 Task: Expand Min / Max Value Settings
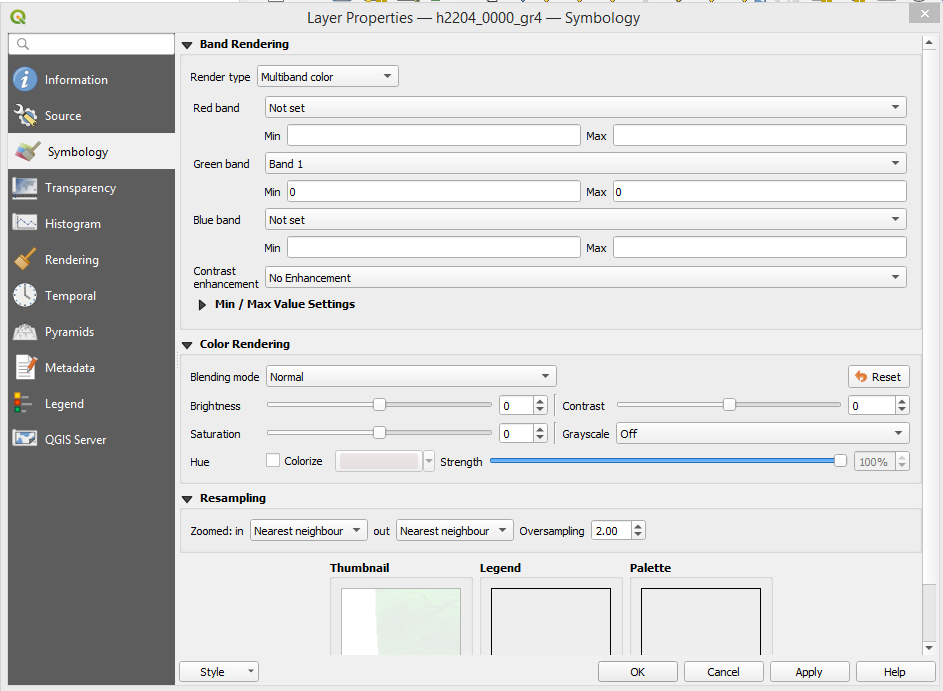click(x=202, y=304)
